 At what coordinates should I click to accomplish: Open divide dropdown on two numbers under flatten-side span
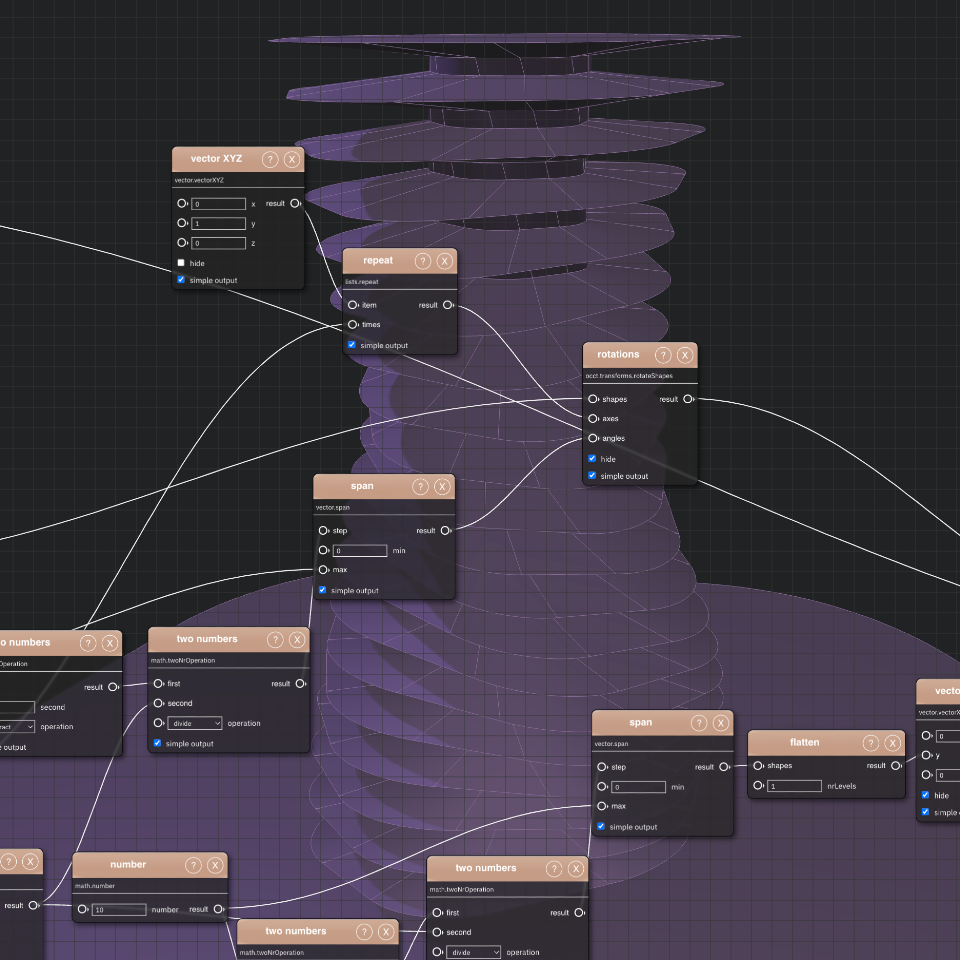(473, 952)
